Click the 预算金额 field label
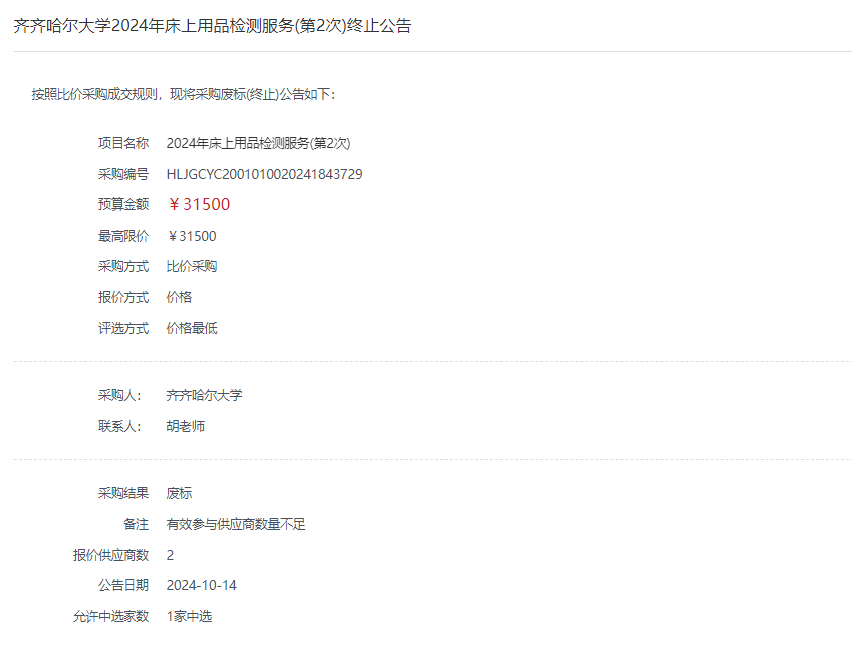Image resolution: width=852 pixels, height=656 pixels. coord(123,204)
